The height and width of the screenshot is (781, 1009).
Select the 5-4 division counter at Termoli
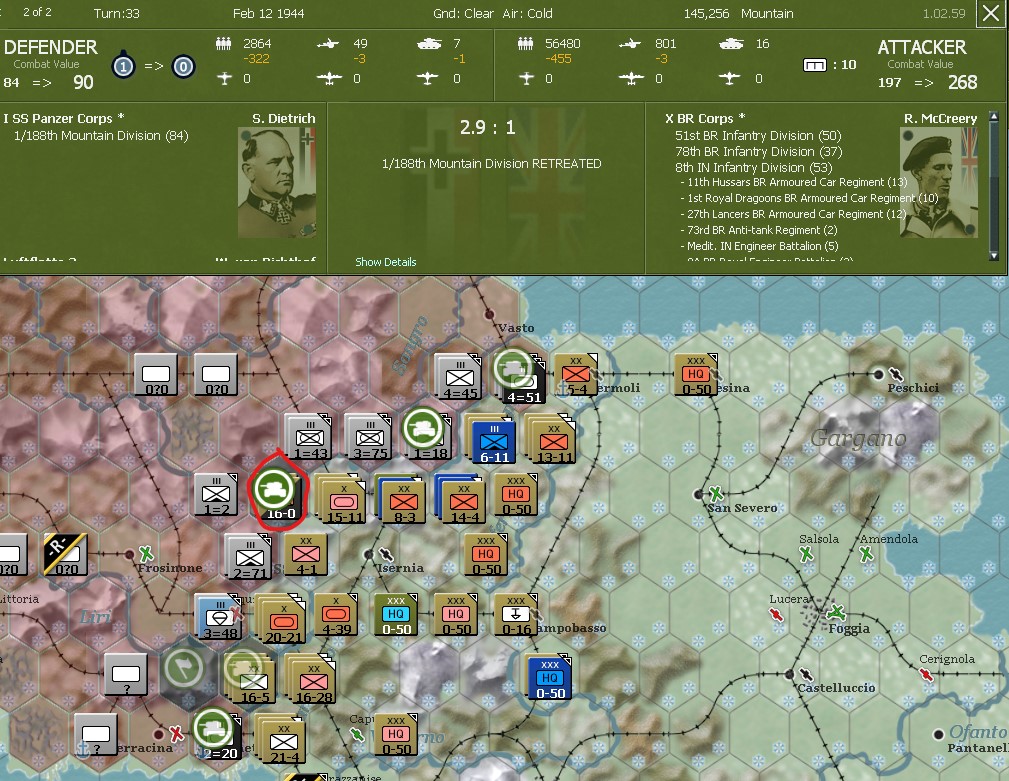[575, 374]
